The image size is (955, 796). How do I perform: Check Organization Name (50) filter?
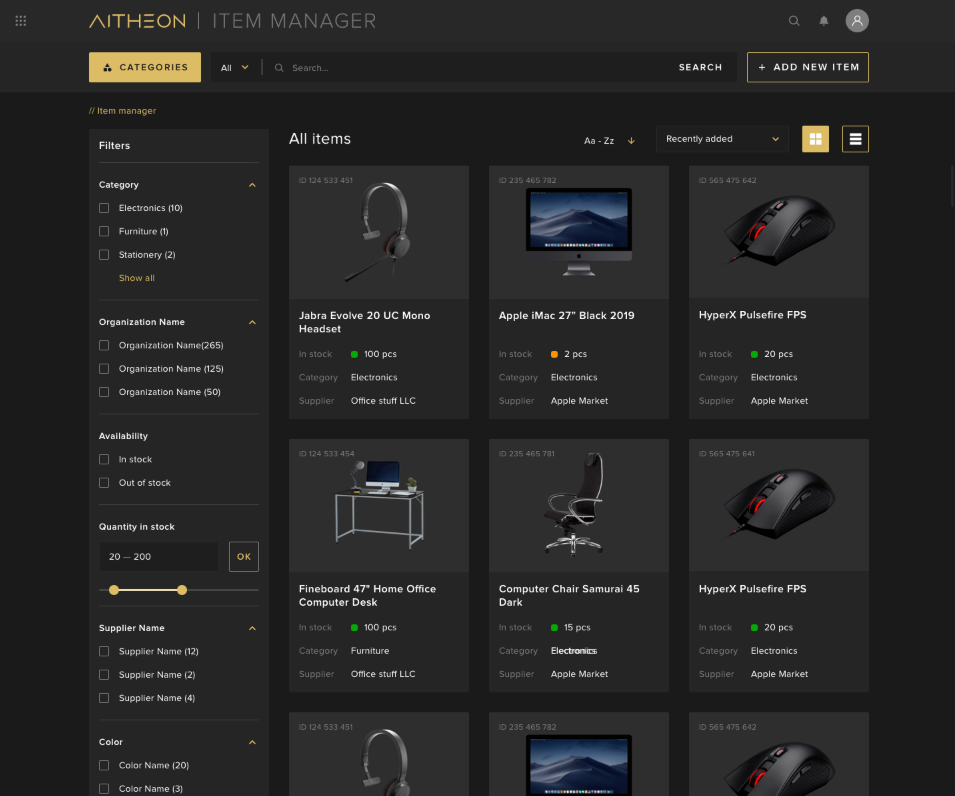pyautogui.click(x=104, y=392)
